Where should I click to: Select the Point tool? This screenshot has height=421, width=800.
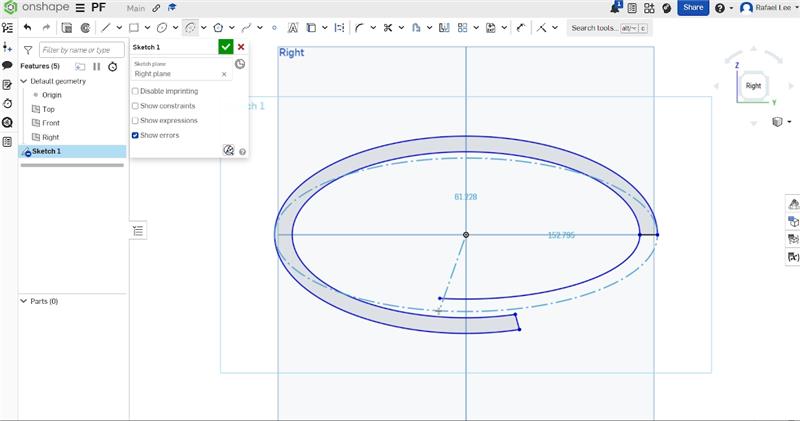tap(274, 28)
